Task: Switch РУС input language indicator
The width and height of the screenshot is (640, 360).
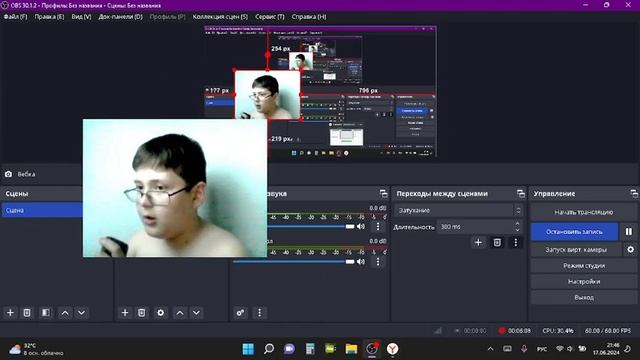Action: [x=542, y=349]
